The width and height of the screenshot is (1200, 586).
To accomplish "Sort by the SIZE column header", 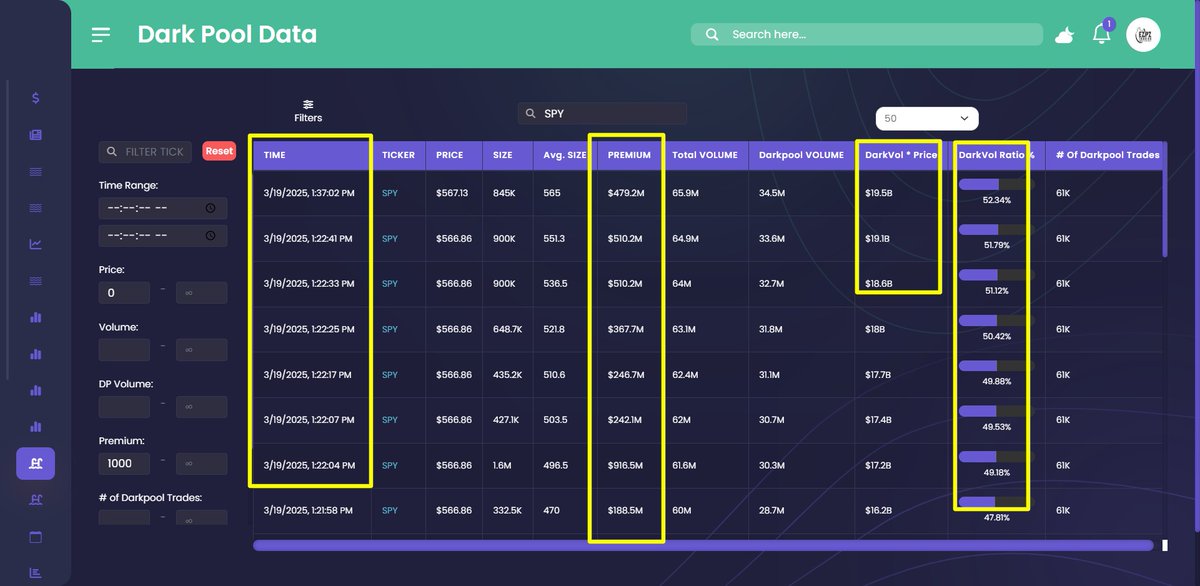I will (x=508, y=155).
